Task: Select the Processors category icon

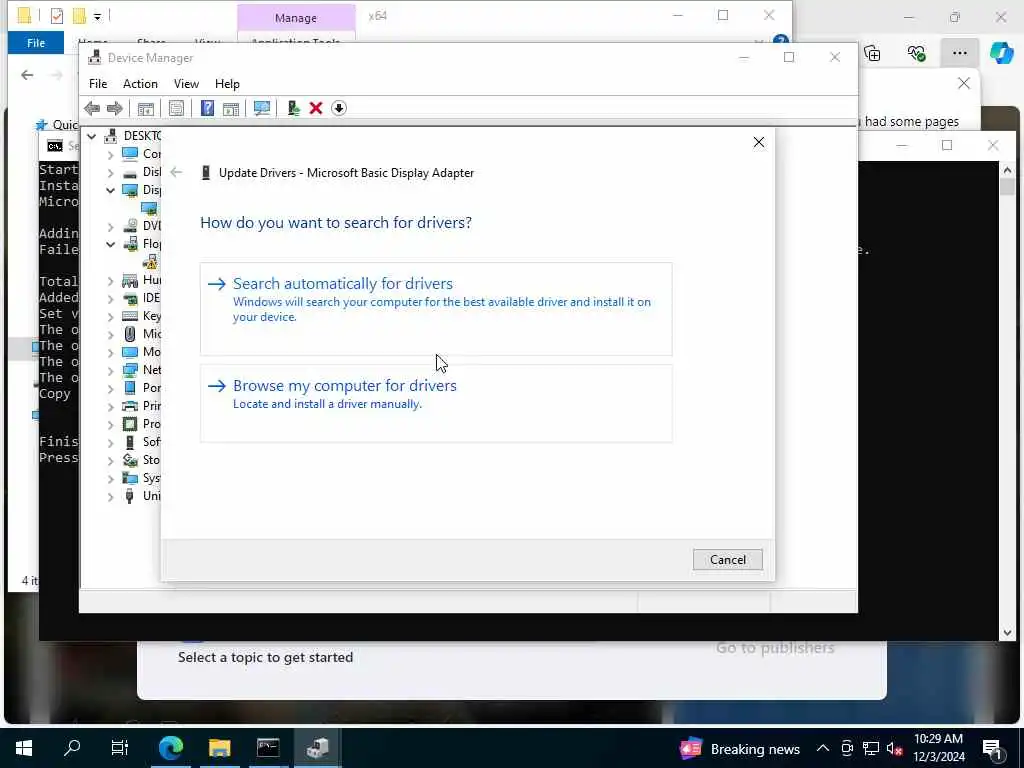Action: [x=130, y=424]
